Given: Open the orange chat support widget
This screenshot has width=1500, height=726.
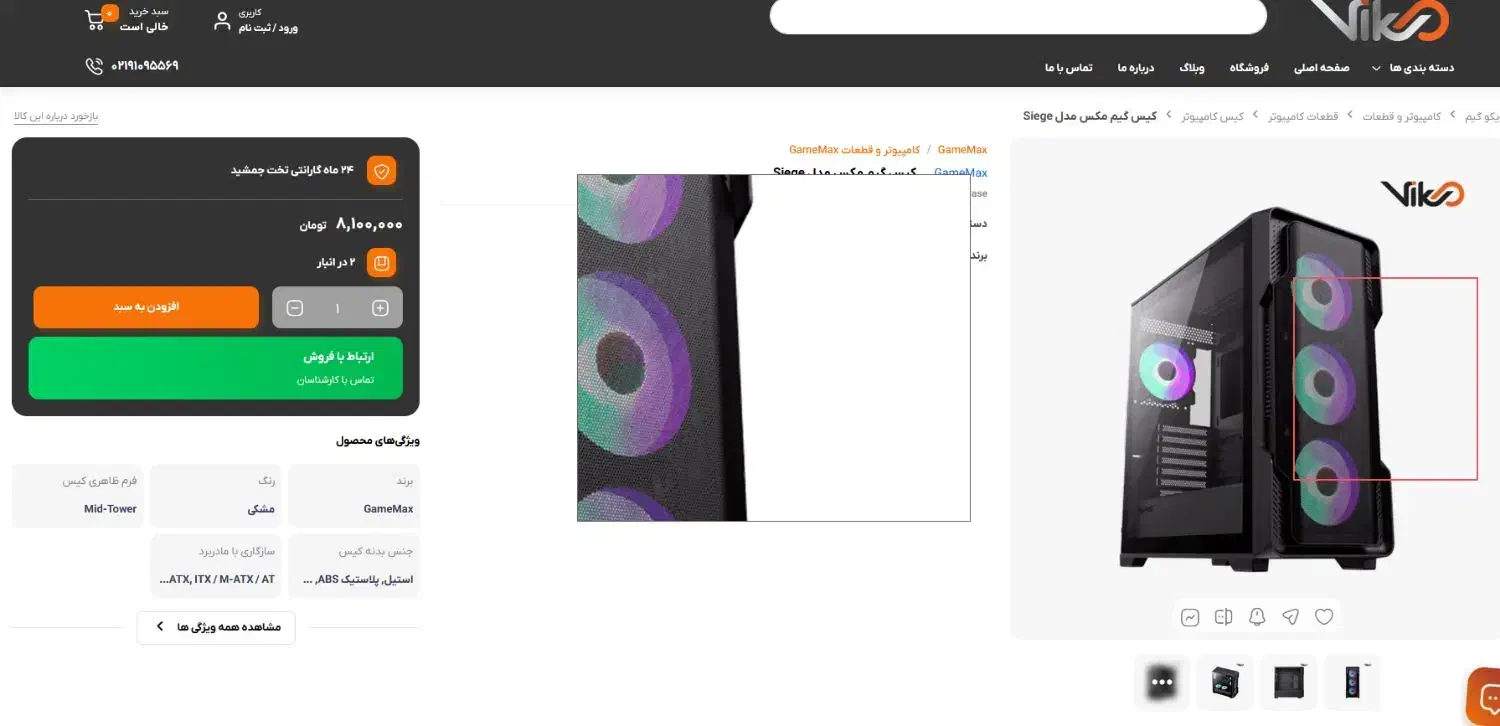Looking at the screenshot, I should coord(1483,696).
